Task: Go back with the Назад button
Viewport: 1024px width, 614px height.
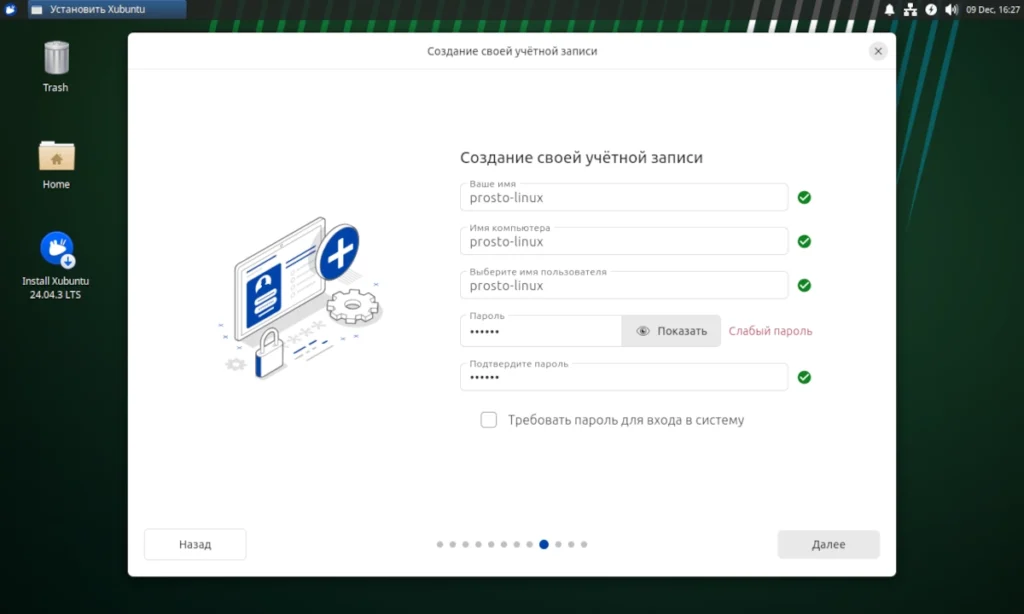Action: pyautogui.click(x=195, y=544)
